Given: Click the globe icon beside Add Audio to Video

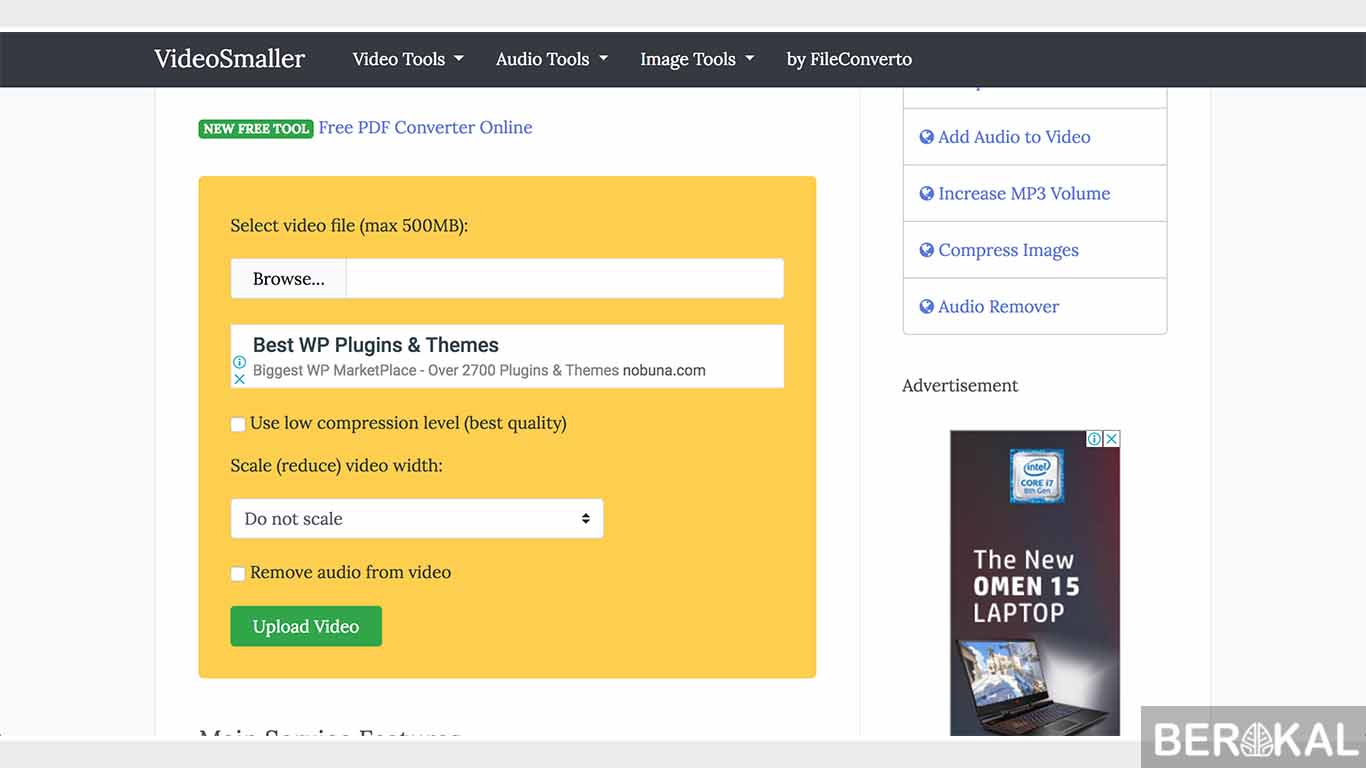Looking at the screenshot, I should click(x=926, y=136).
